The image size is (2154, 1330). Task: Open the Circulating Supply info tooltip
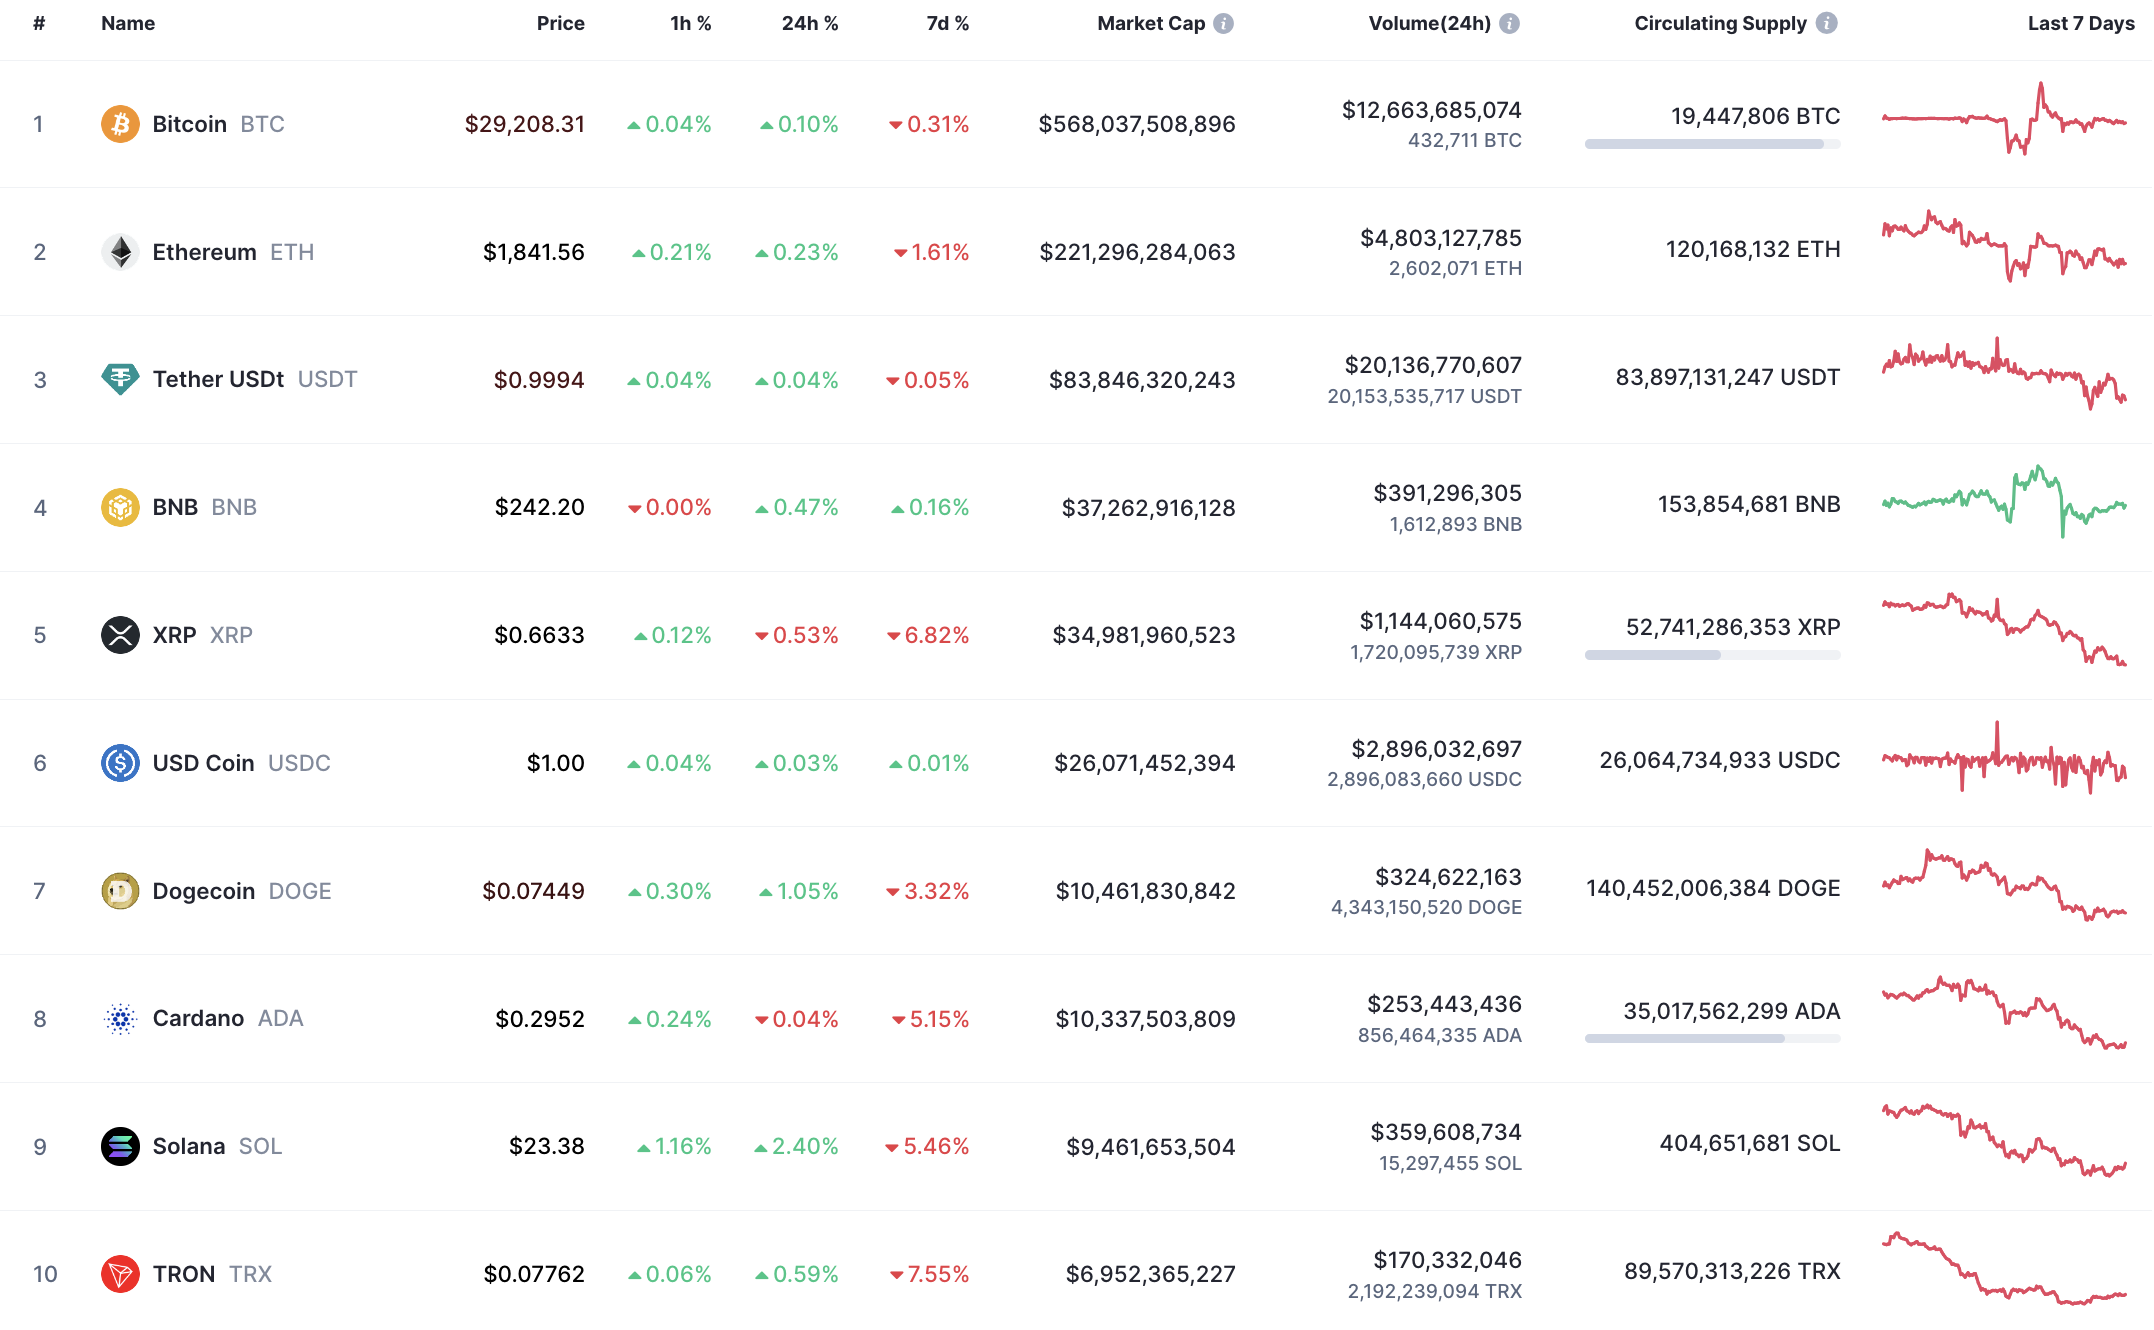click(1828, 23)
